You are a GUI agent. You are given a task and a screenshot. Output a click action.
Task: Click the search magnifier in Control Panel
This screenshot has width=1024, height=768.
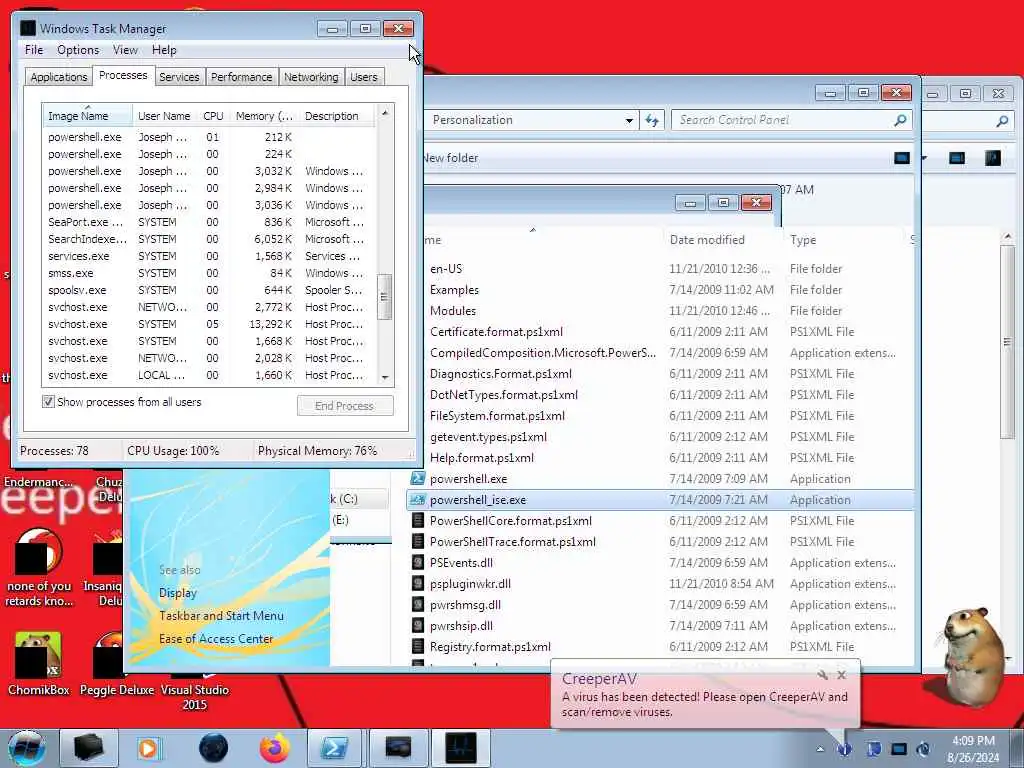901,120
